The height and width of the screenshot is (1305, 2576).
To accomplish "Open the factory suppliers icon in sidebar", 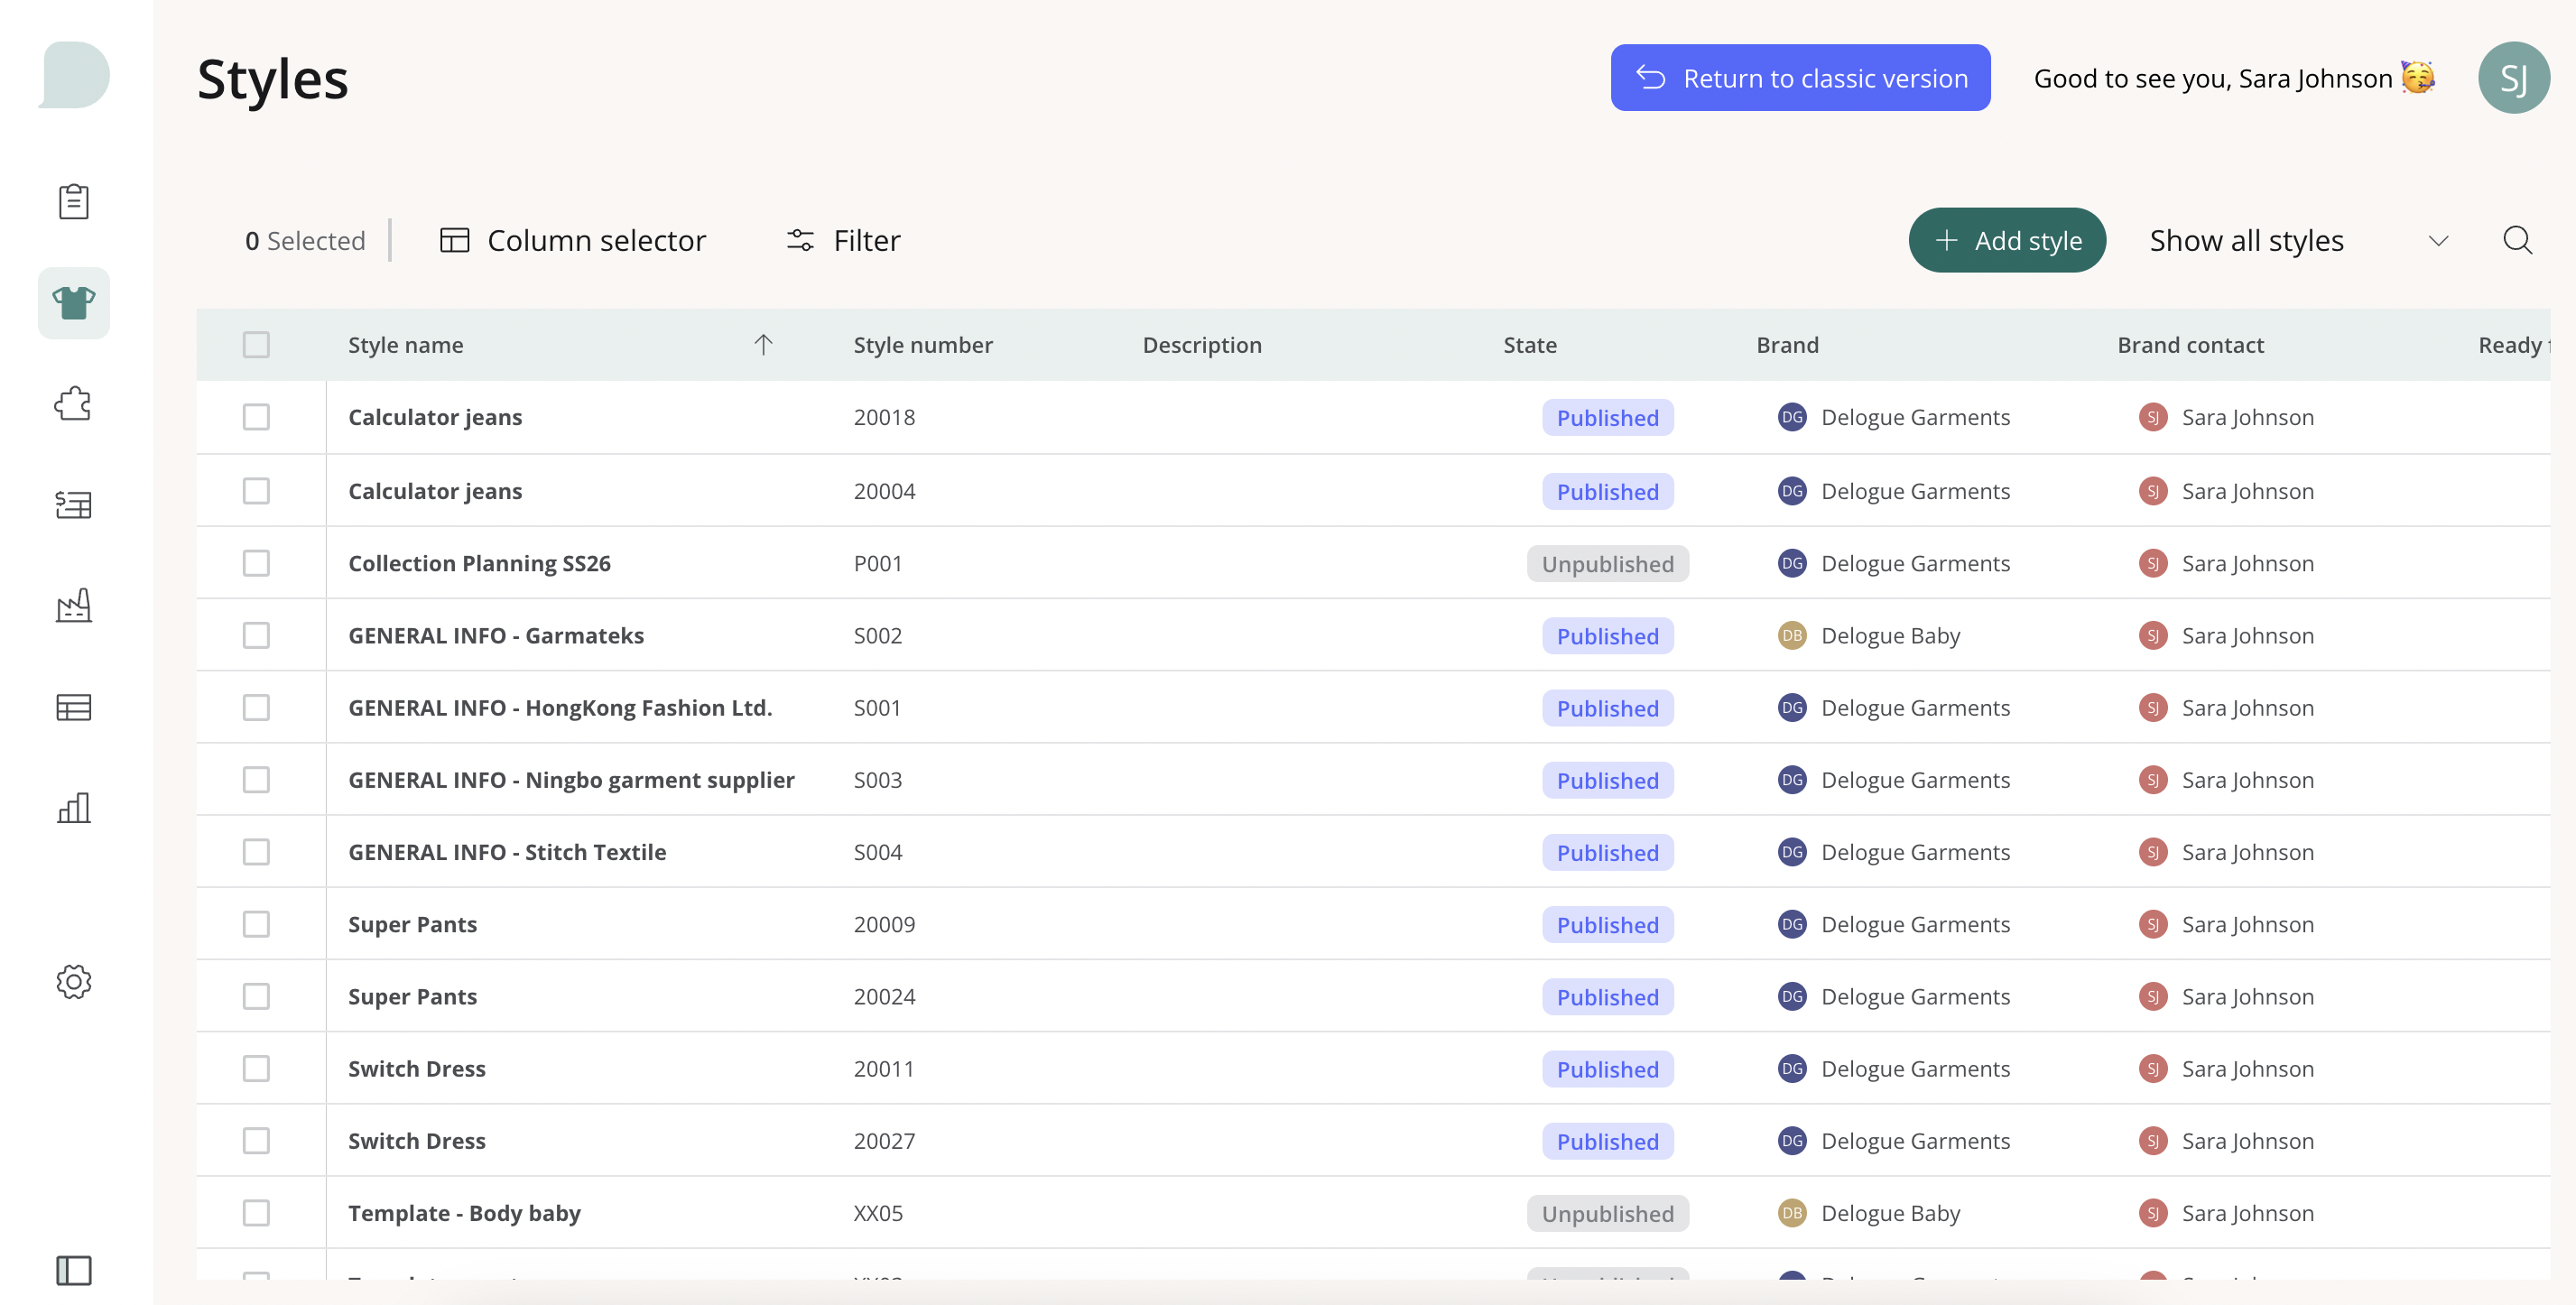I will pyautogui.click(x=74, y=606).
